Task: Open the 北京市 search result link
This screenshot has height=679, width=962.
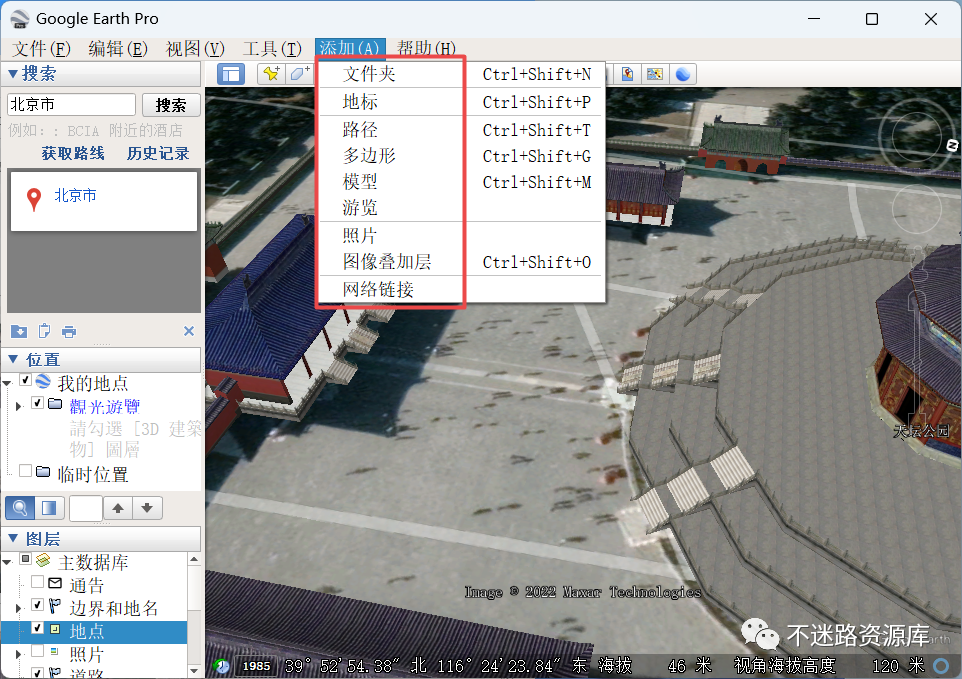Action: [75, 196]
